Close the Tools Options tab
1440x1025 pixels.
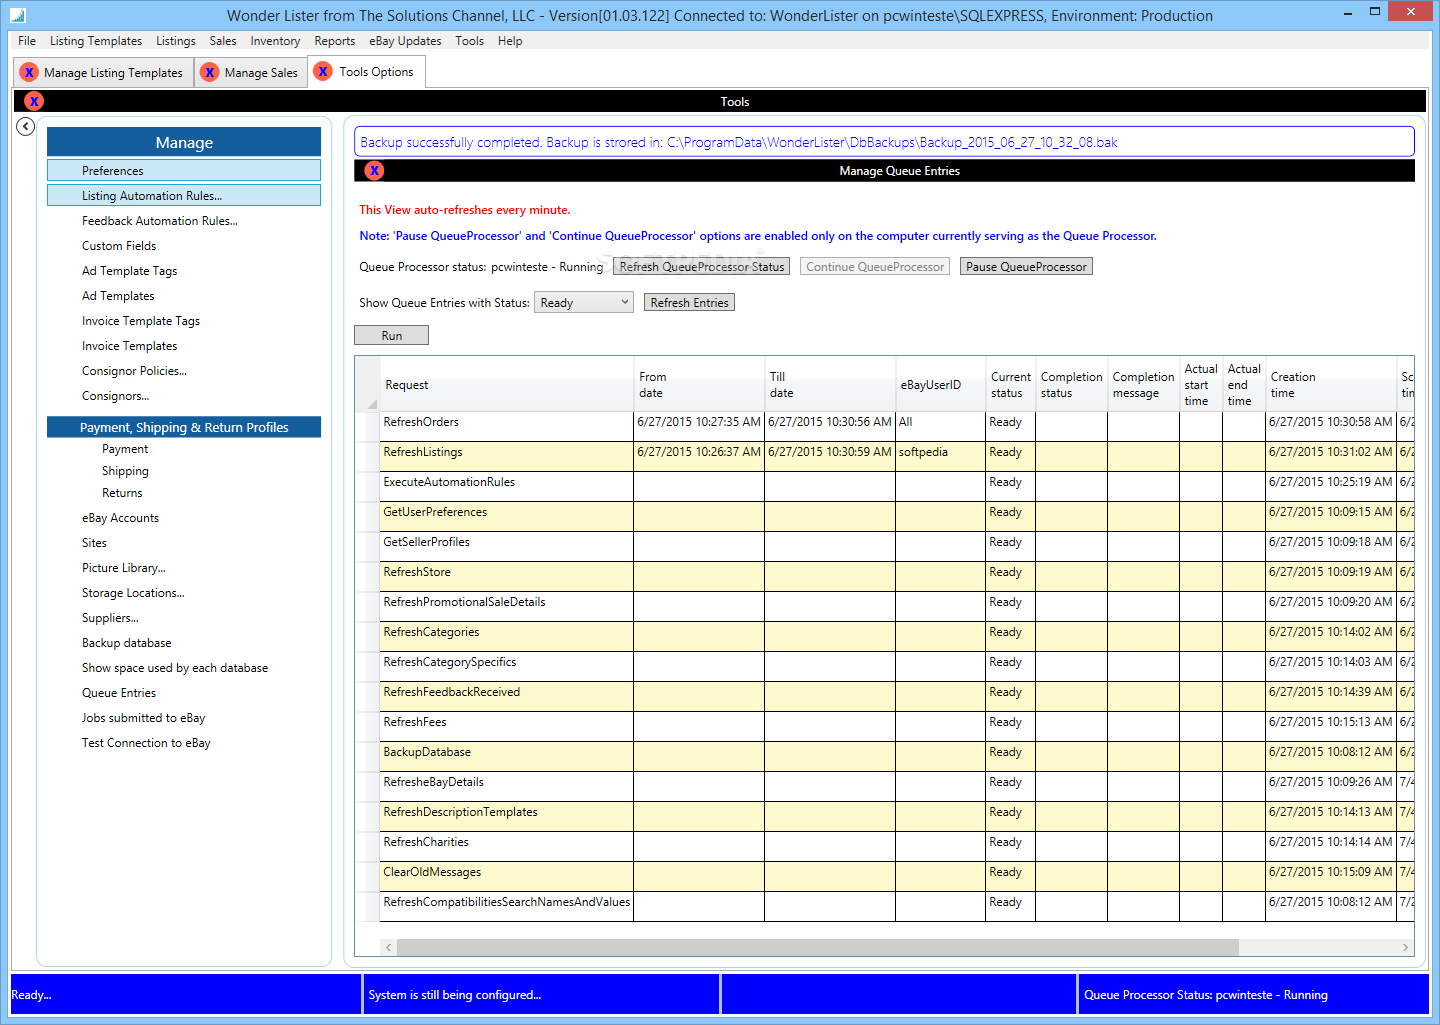(x=323, y=71)
